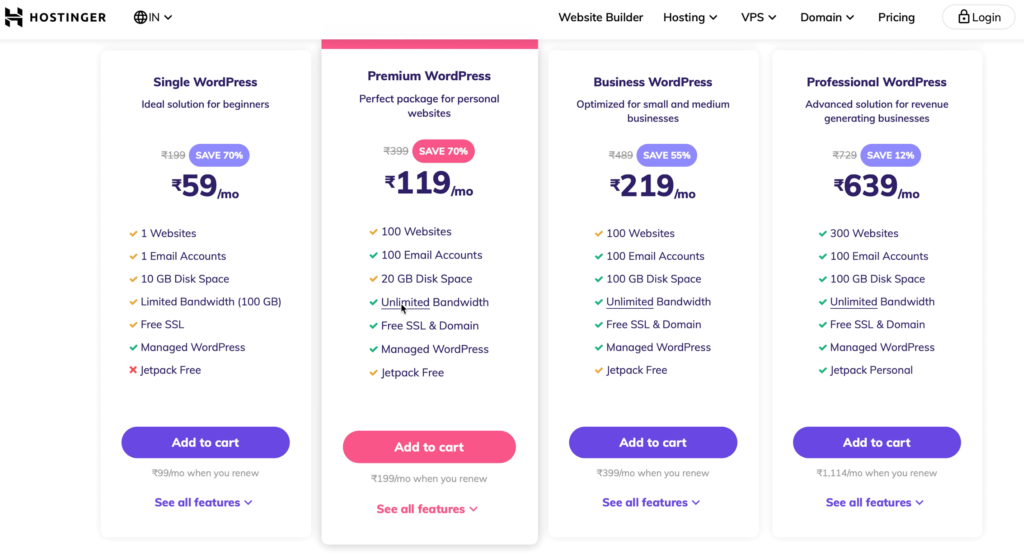Click the globe language icon
The image size is (1024, 556).
click(140, 18)
